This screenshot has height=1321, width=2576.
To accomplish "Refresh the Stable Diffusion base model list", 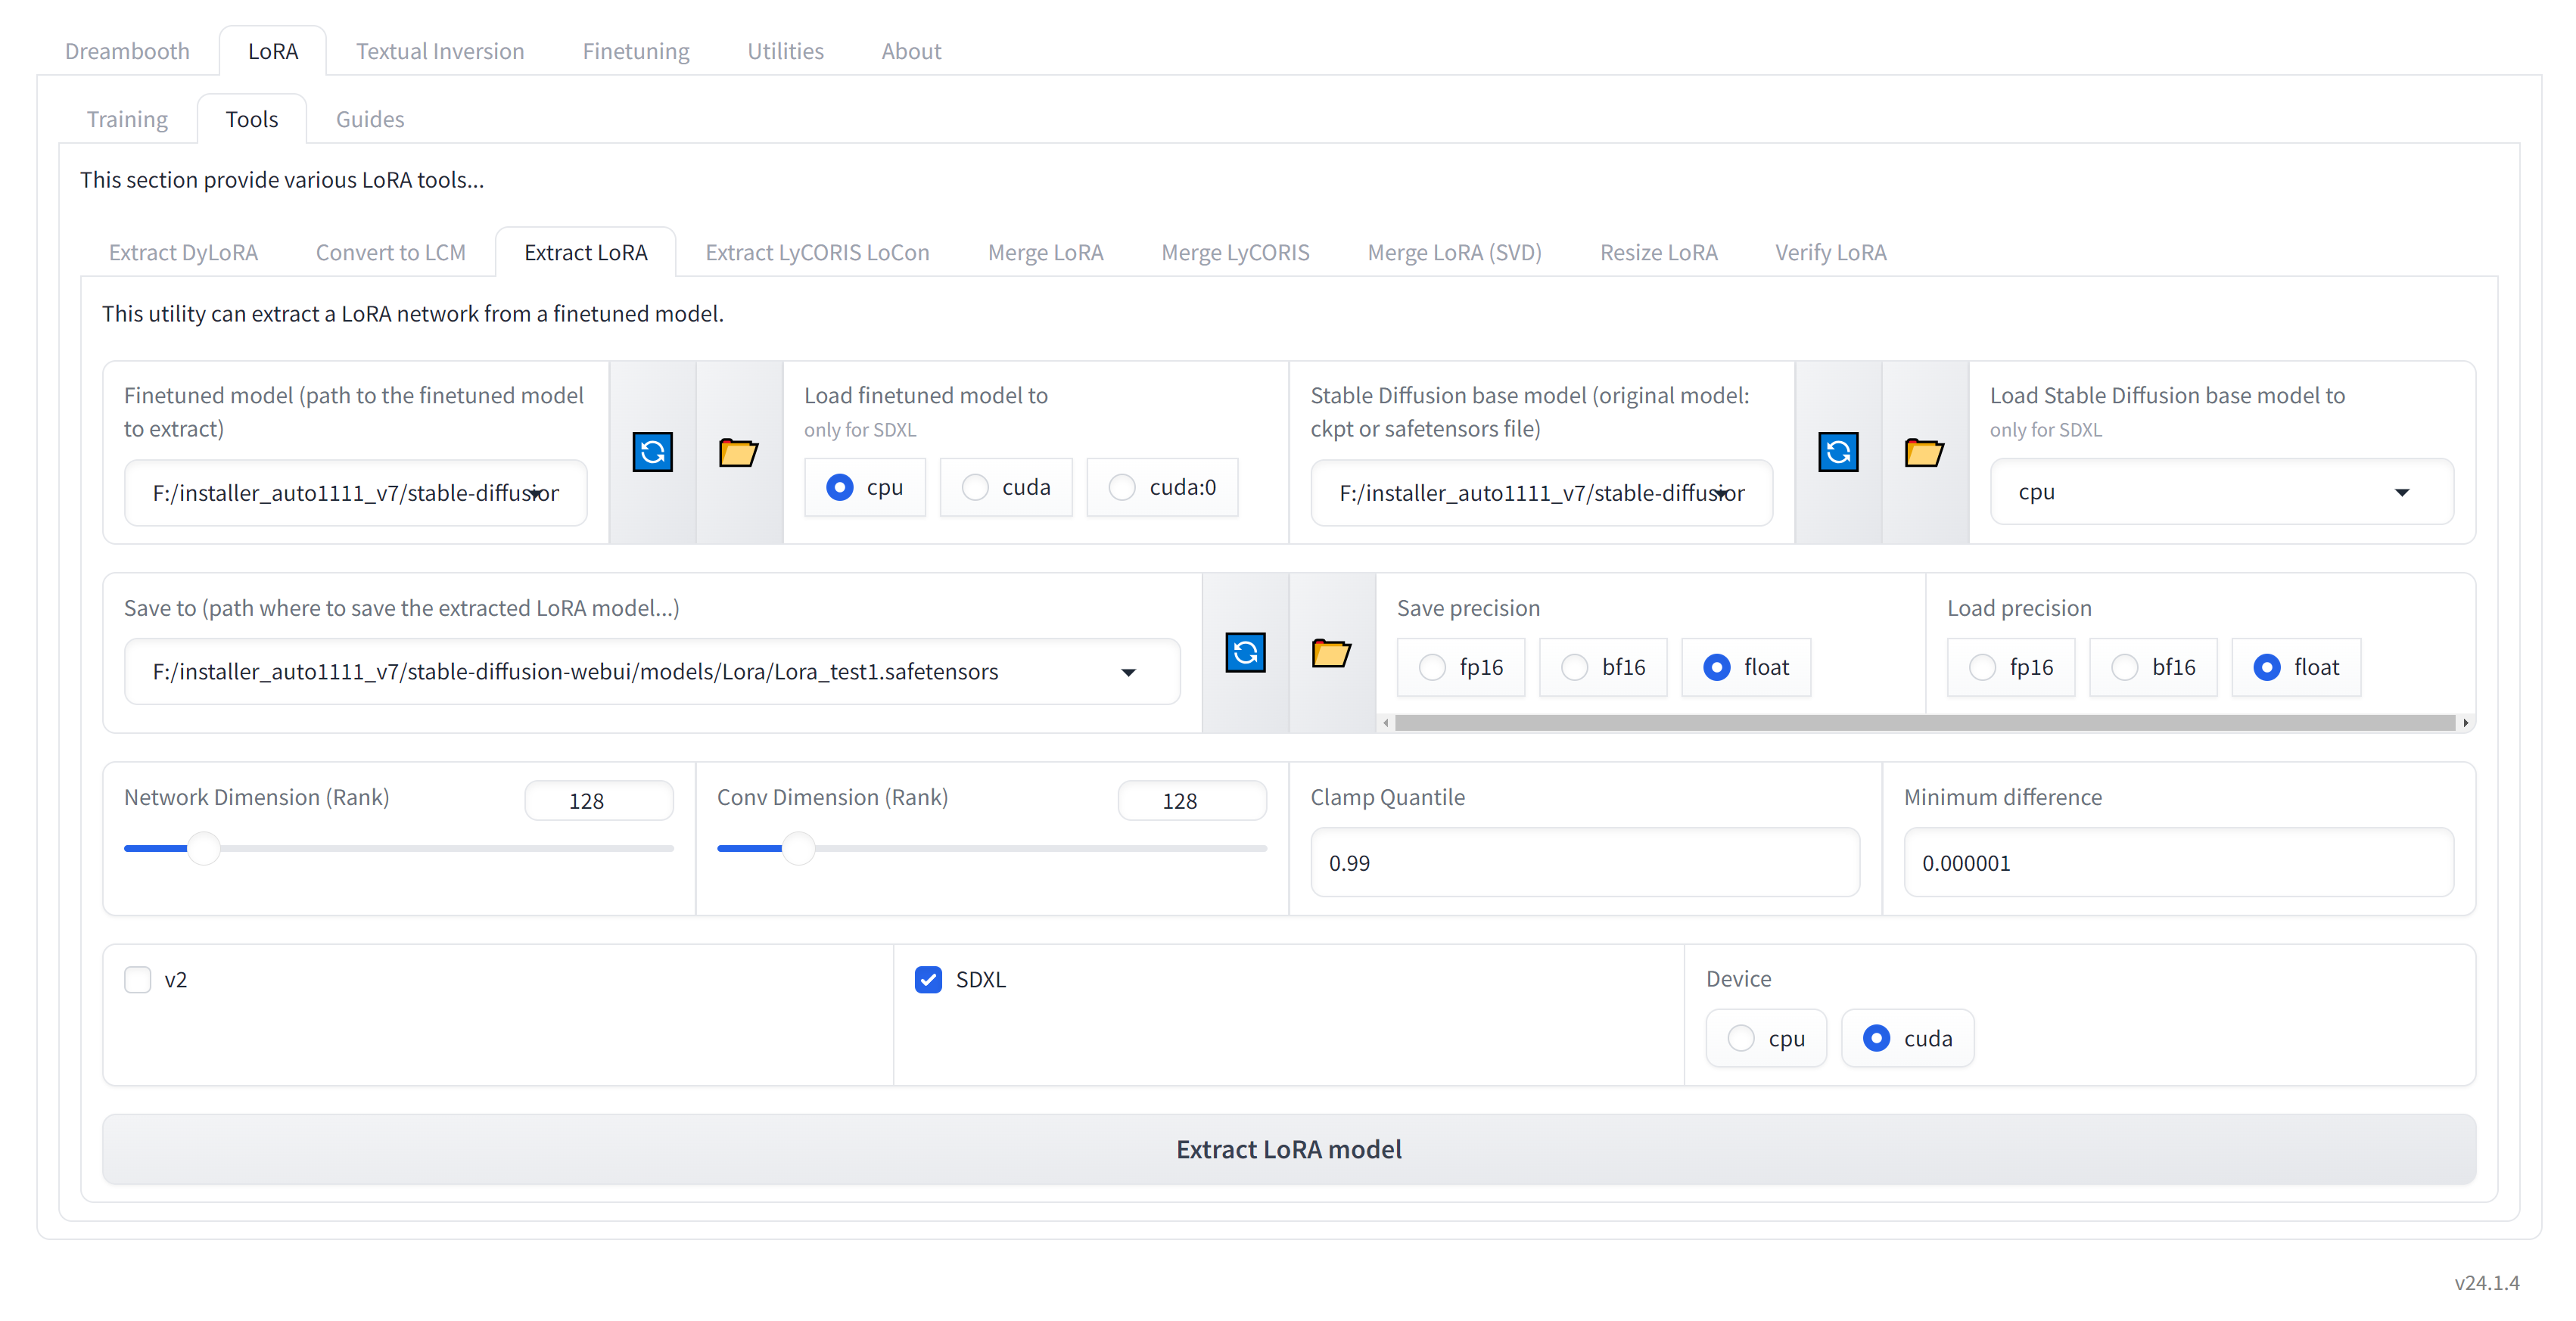I will click(x=1838, y=452).
